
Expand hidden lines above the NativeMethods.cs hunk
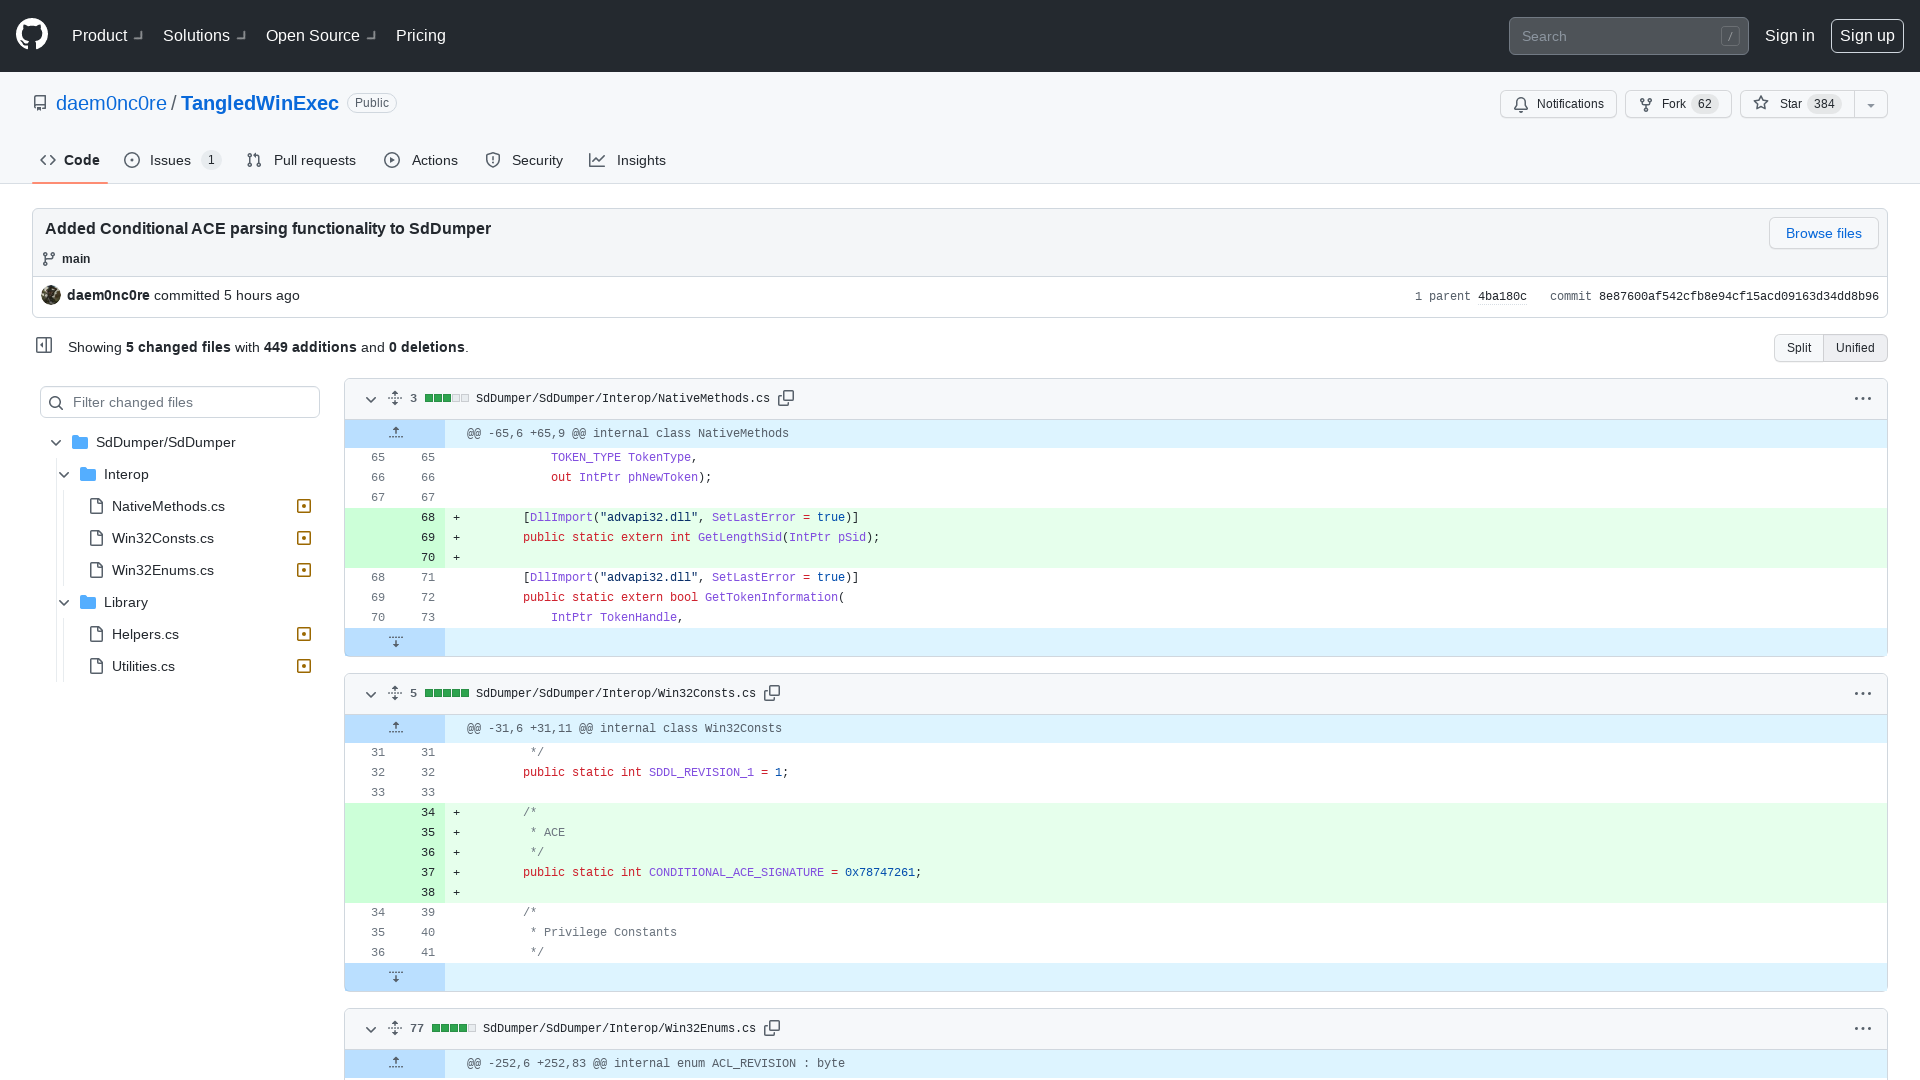[x=396, y=432]
